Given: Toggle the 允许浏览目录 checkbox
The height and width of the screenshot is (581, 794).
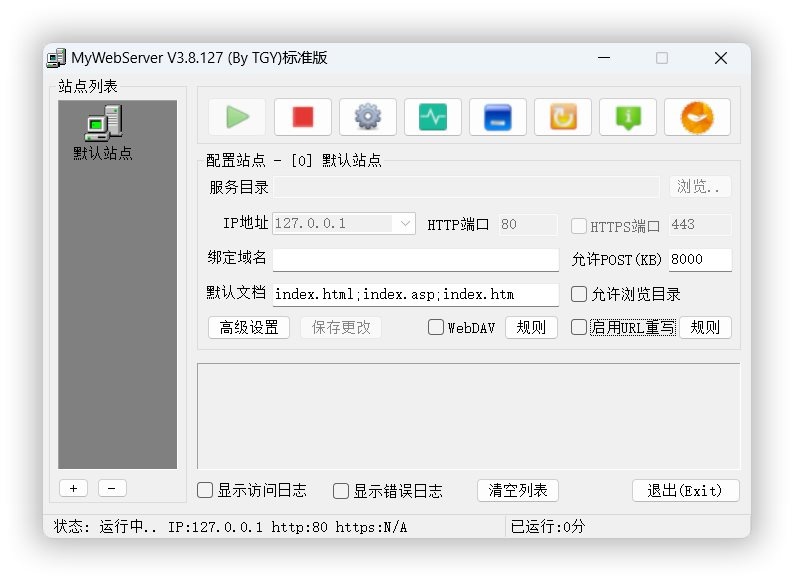Looking at the screenshot, I should point(579,294).
